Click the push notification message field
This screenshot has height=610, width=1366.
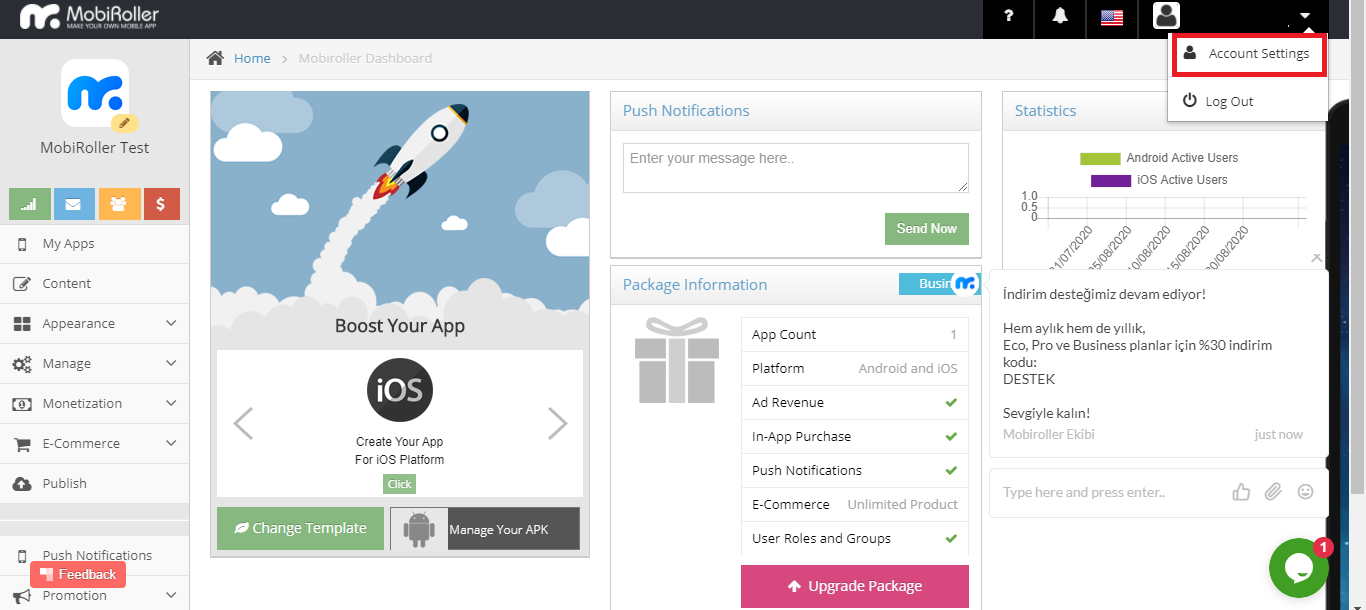[x=796, y=168]
